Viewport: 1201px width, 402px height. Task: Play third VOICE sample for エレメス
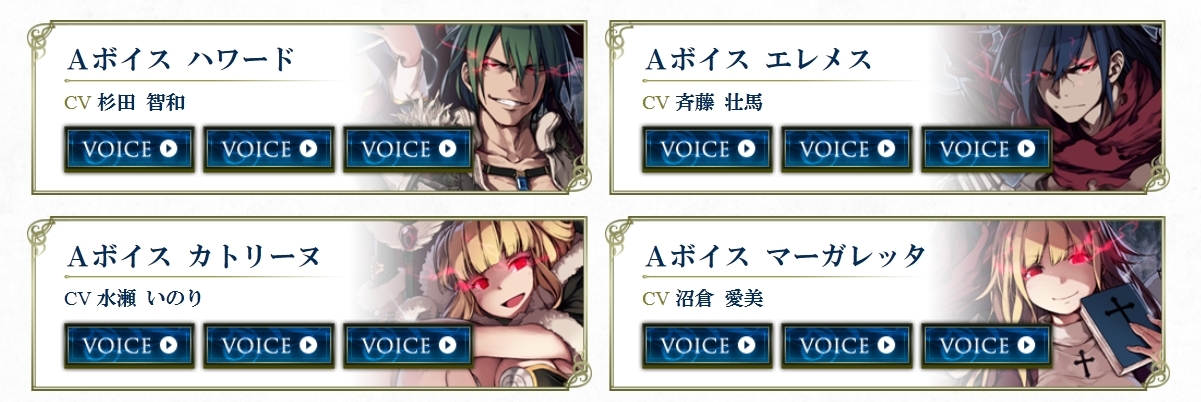tap(985, 149)
